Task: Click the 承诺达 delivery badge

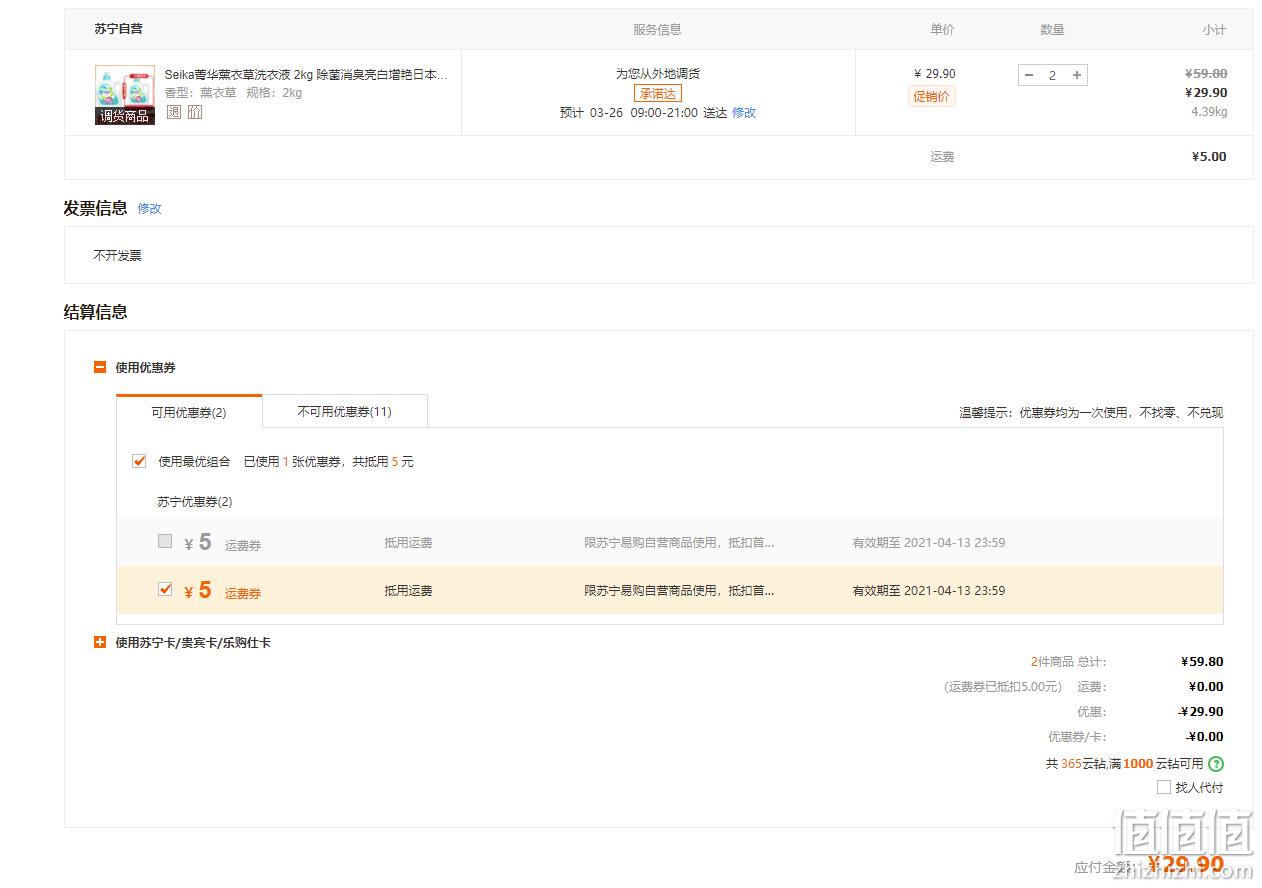Action: click(x=658, y=93)
